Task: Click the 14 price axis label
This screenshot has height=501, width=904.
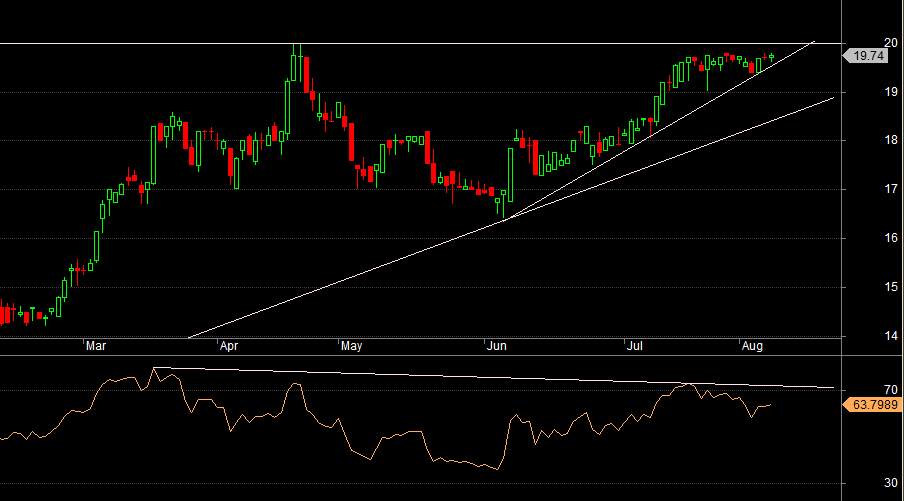Action: pos(891,336)
